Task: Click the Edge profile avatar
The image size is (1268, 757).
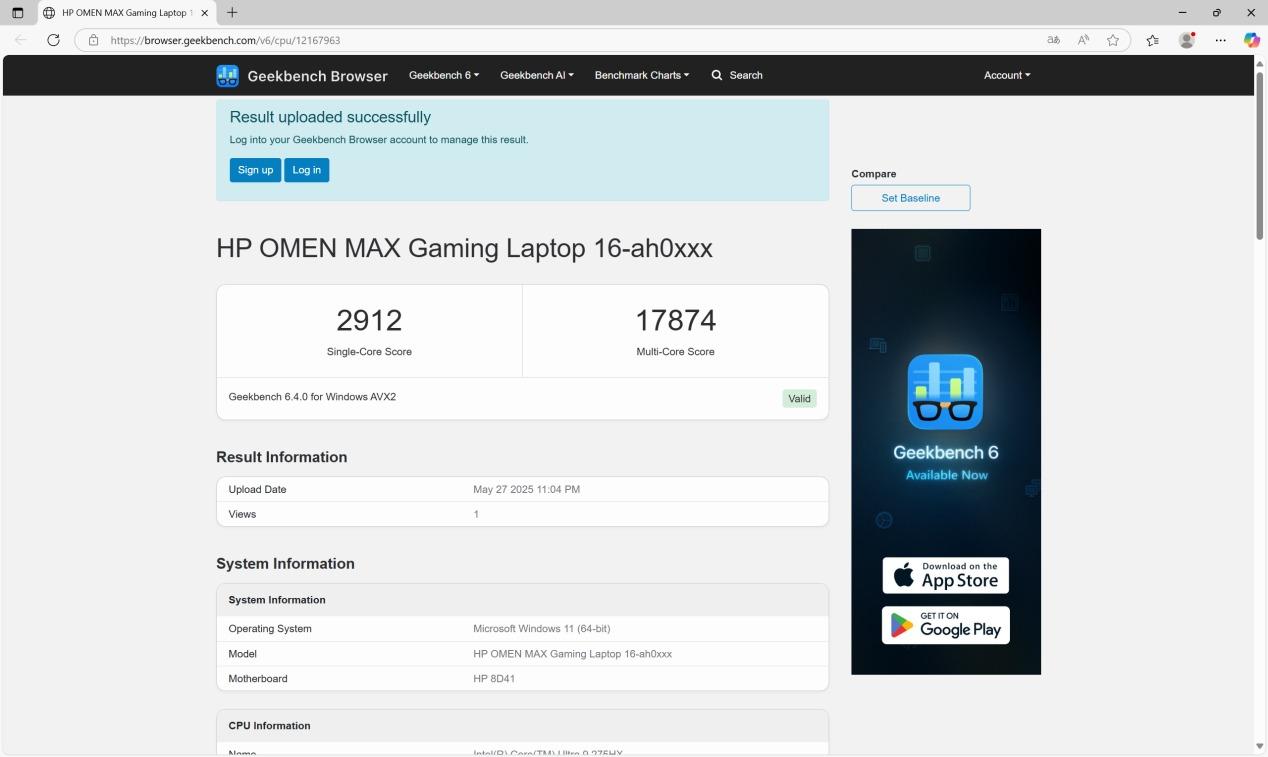Action: pyautogui.click(x=1186, y=40)
